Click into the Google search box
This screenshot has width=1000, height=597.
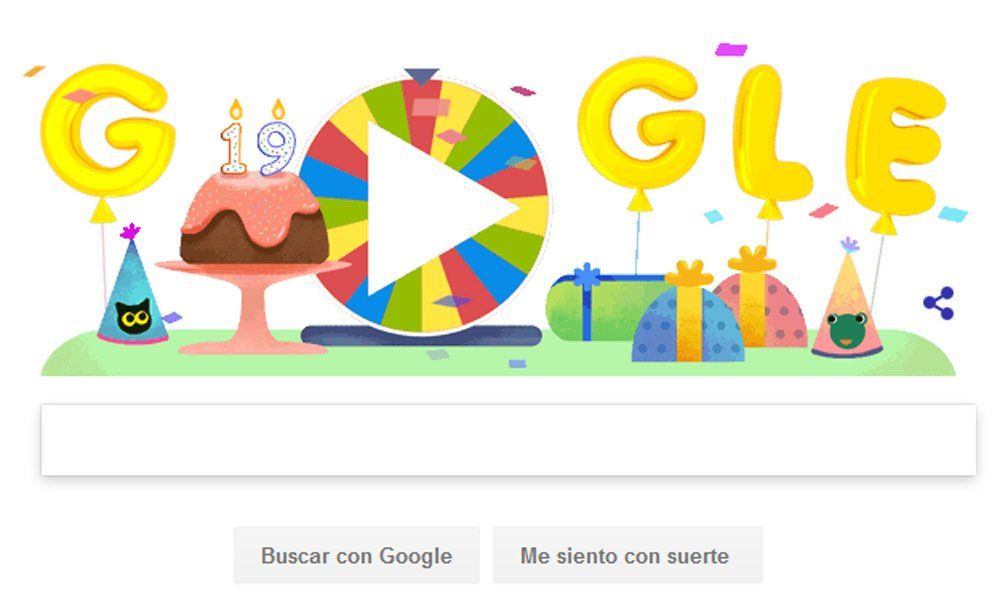pos(508,439)
